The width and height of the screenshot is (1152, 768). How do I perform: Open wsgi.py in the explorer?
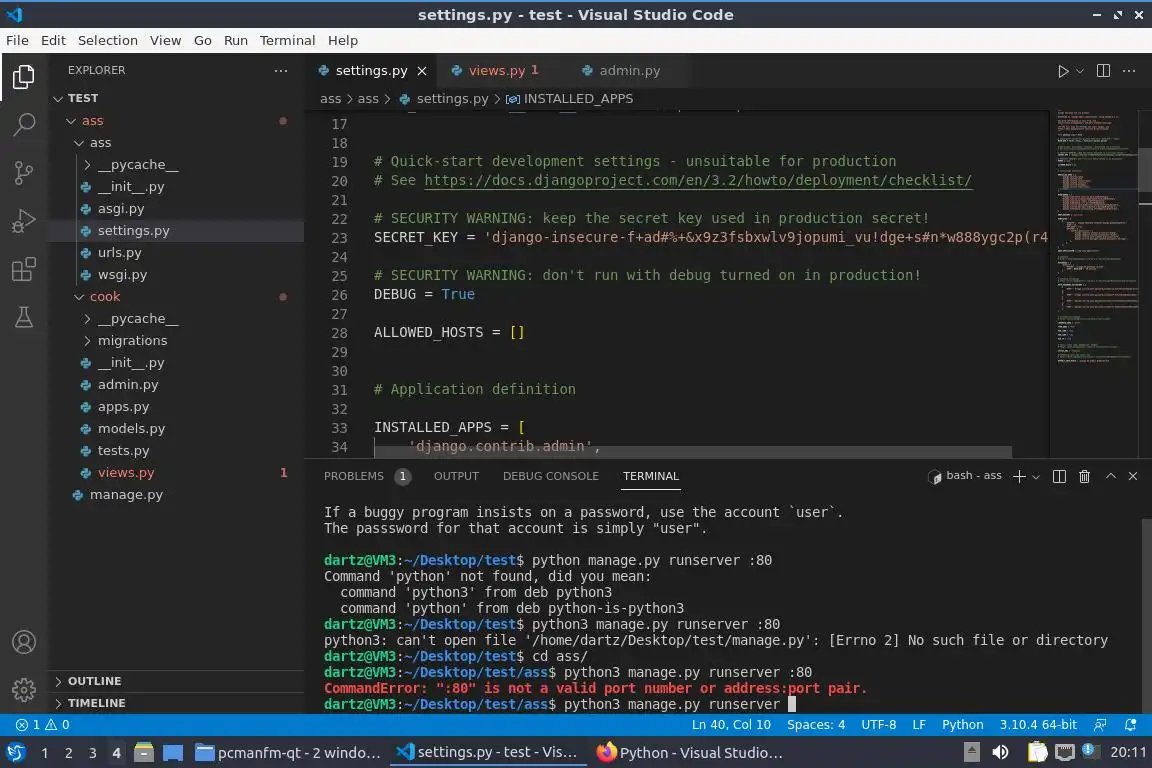click(123, 275)
